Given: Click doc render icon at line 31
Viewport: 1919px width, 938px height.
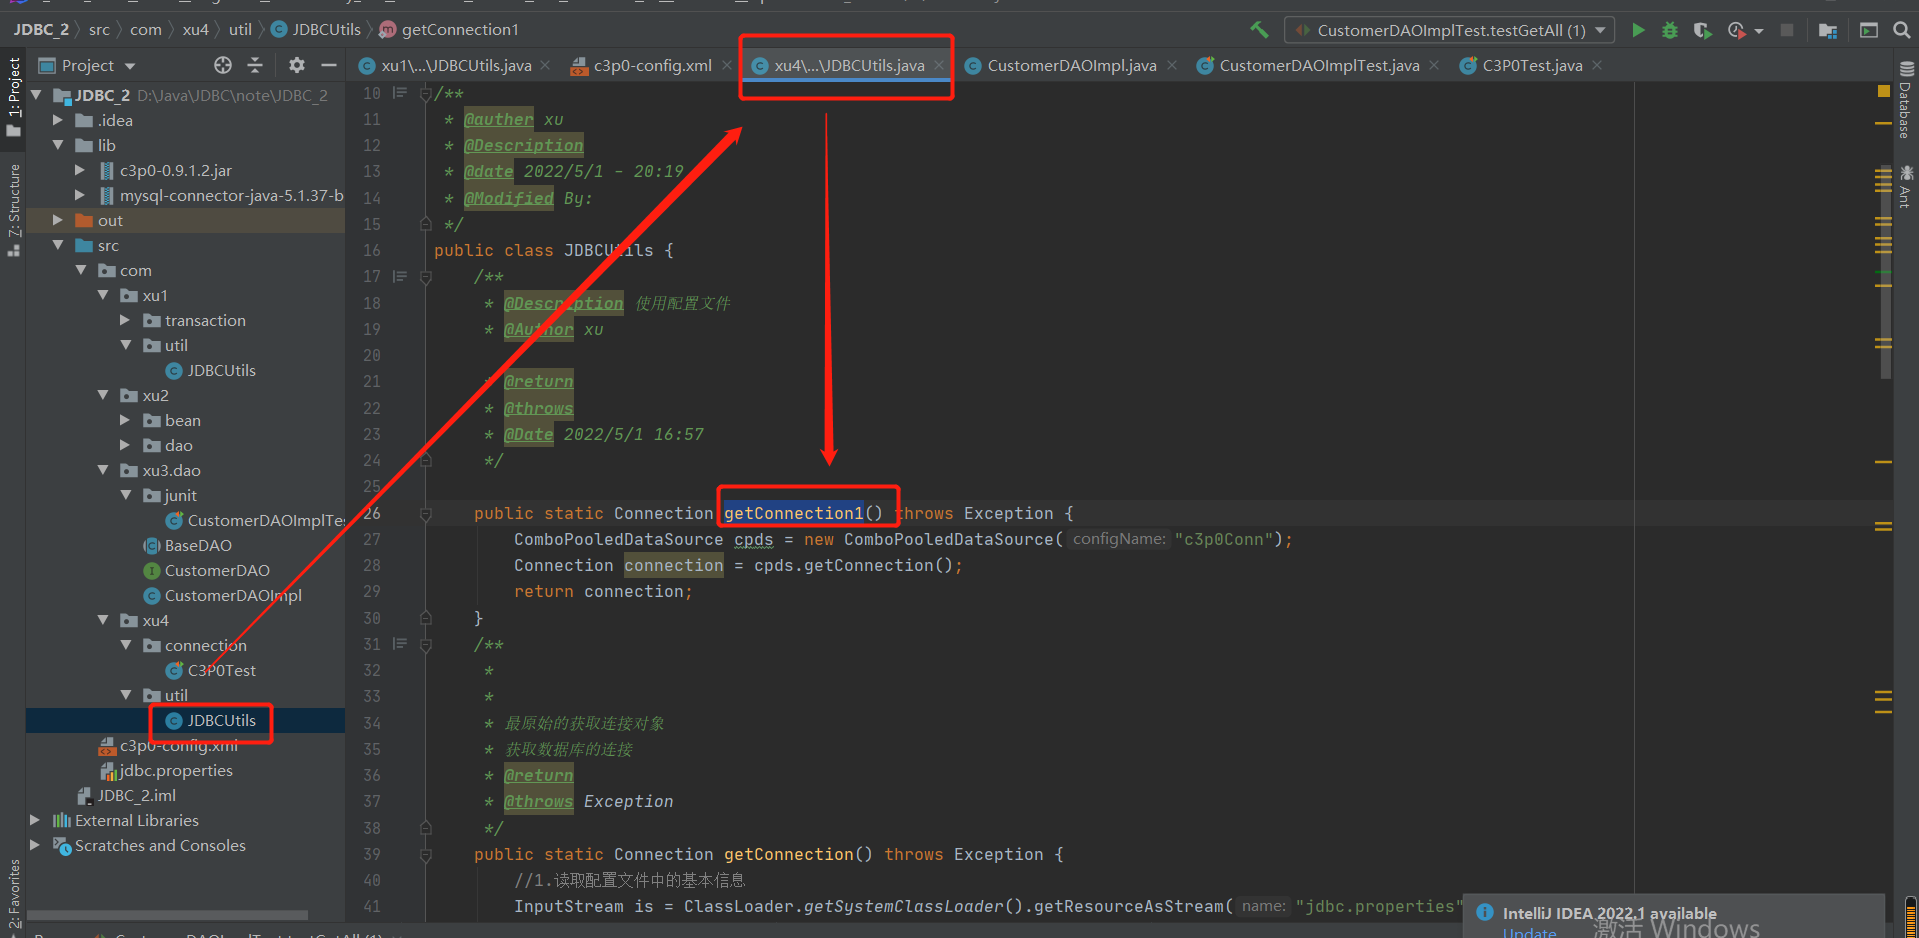Looking at the screenshot, I should click(x=400, y=645).
